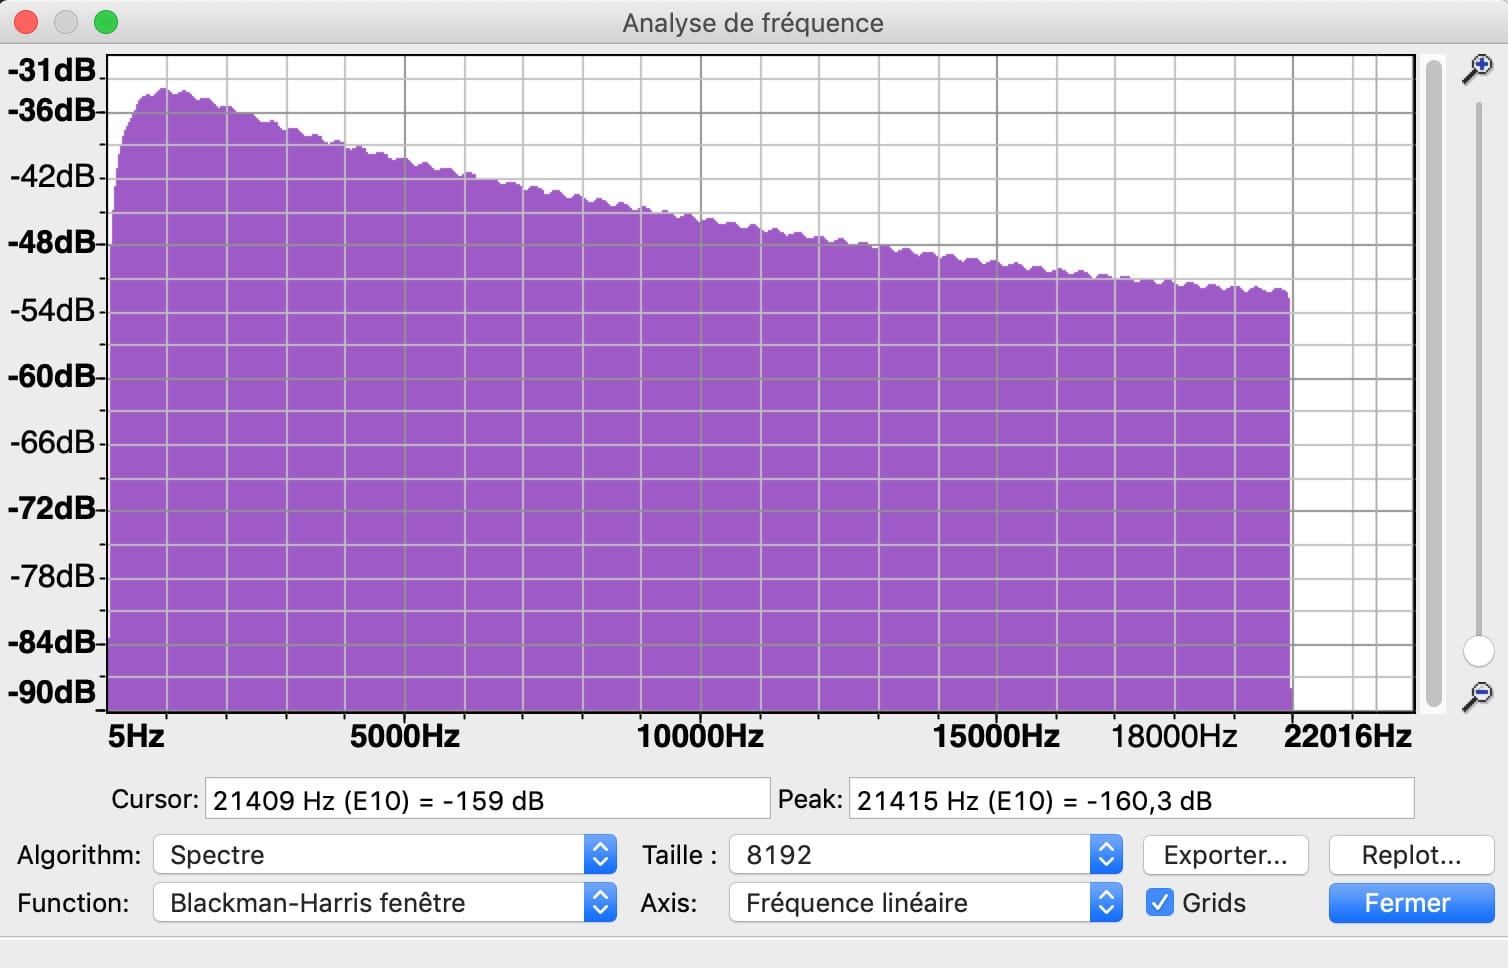Click inside the Peak readout field
Screen dimensions: 1508x968
click(1131, 799)
